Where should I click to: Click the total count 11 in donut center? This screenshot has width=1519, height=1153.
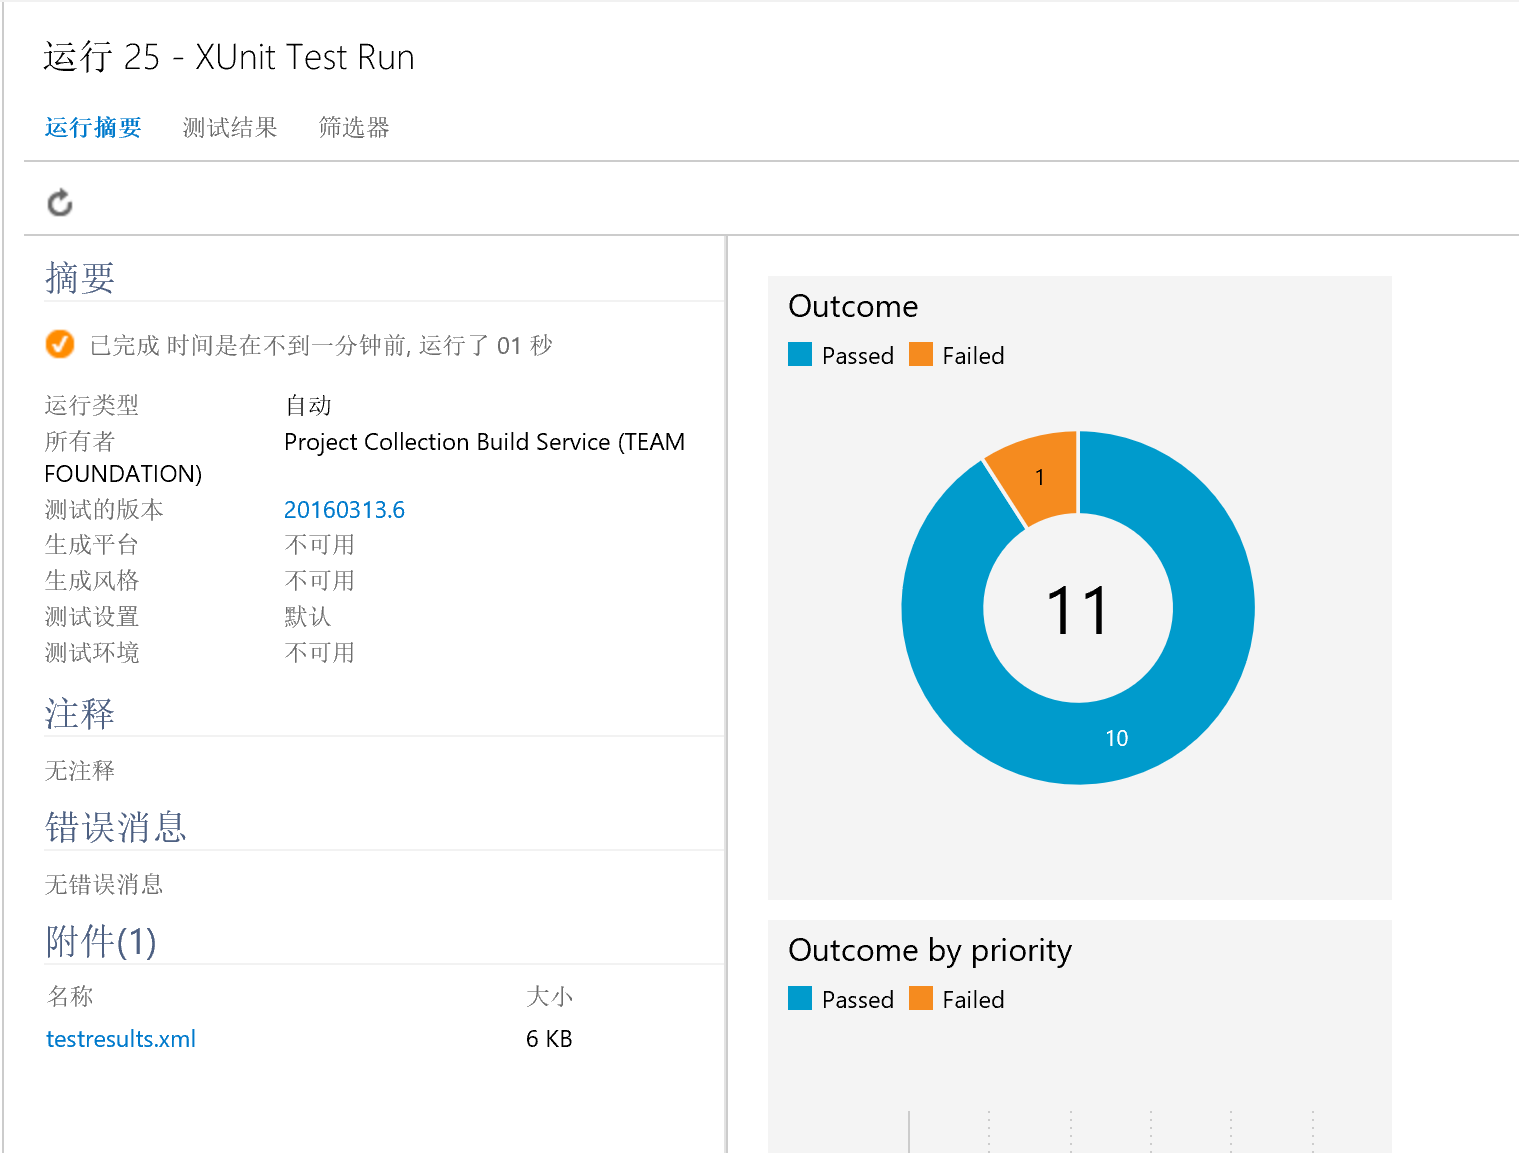[1077, 610]
